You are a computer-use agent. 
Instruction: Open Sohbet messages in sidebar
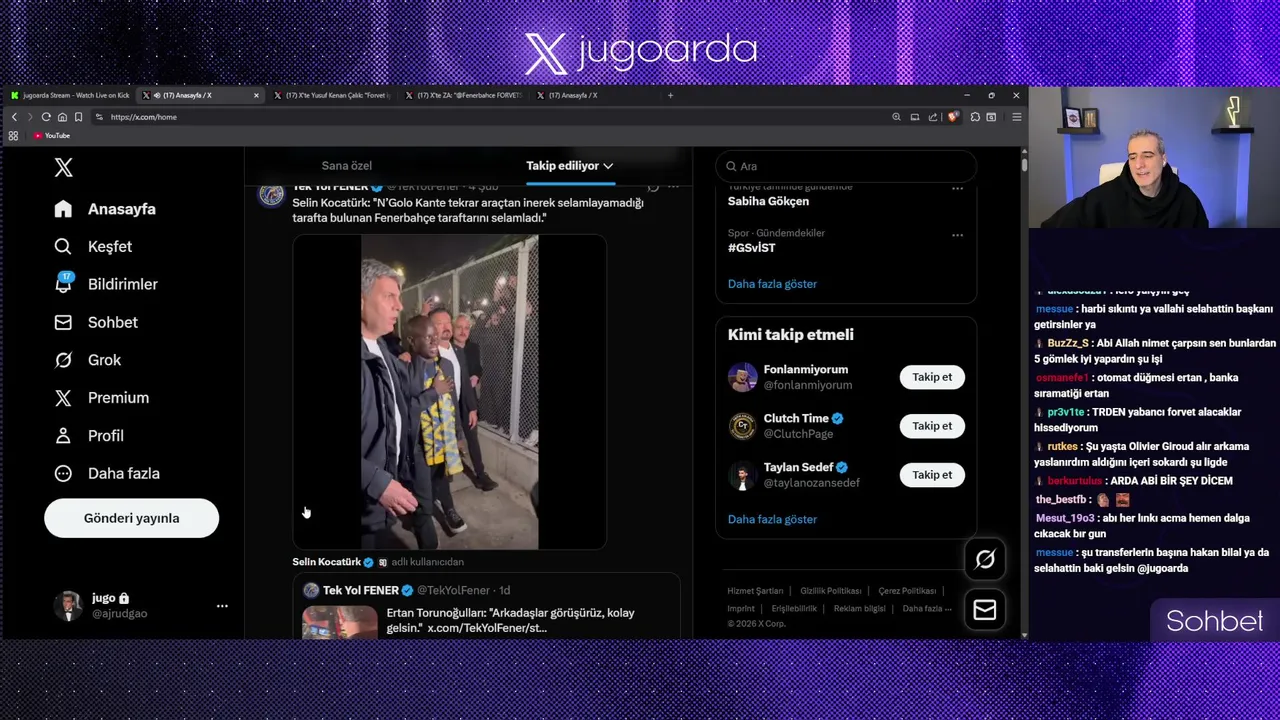[96, 322]
